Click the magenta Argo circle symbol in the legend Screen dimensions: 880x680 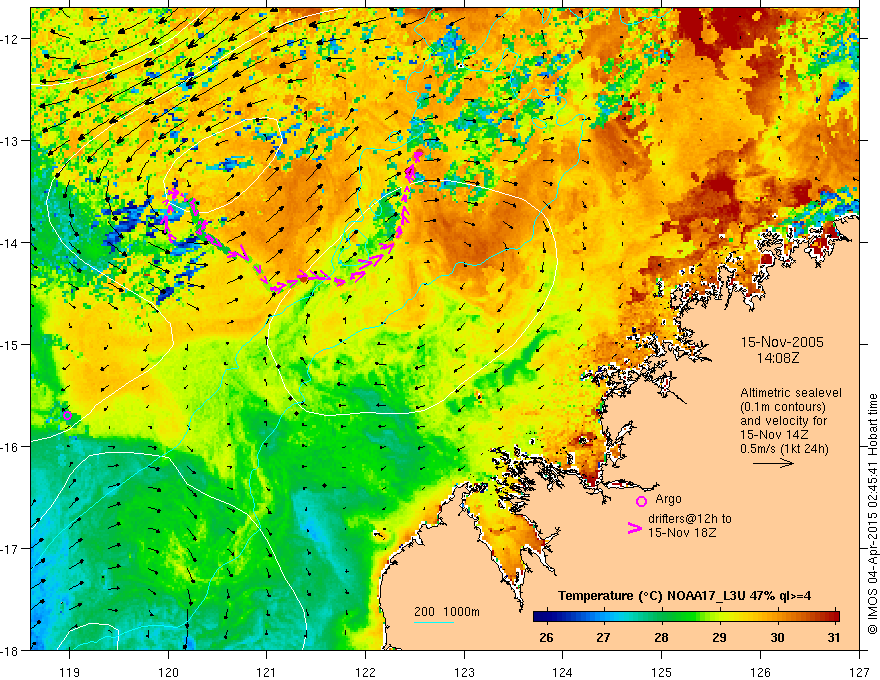(641, 501)
